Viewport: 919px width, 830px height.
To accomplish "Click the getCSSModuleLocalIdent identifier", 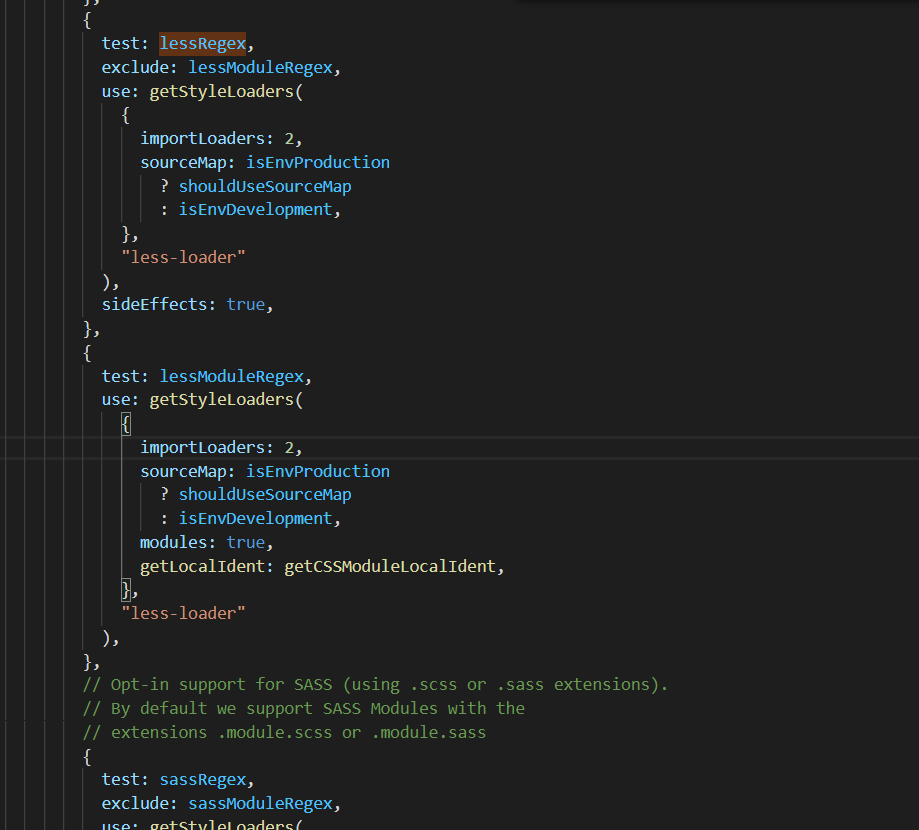I will [390, 567].
